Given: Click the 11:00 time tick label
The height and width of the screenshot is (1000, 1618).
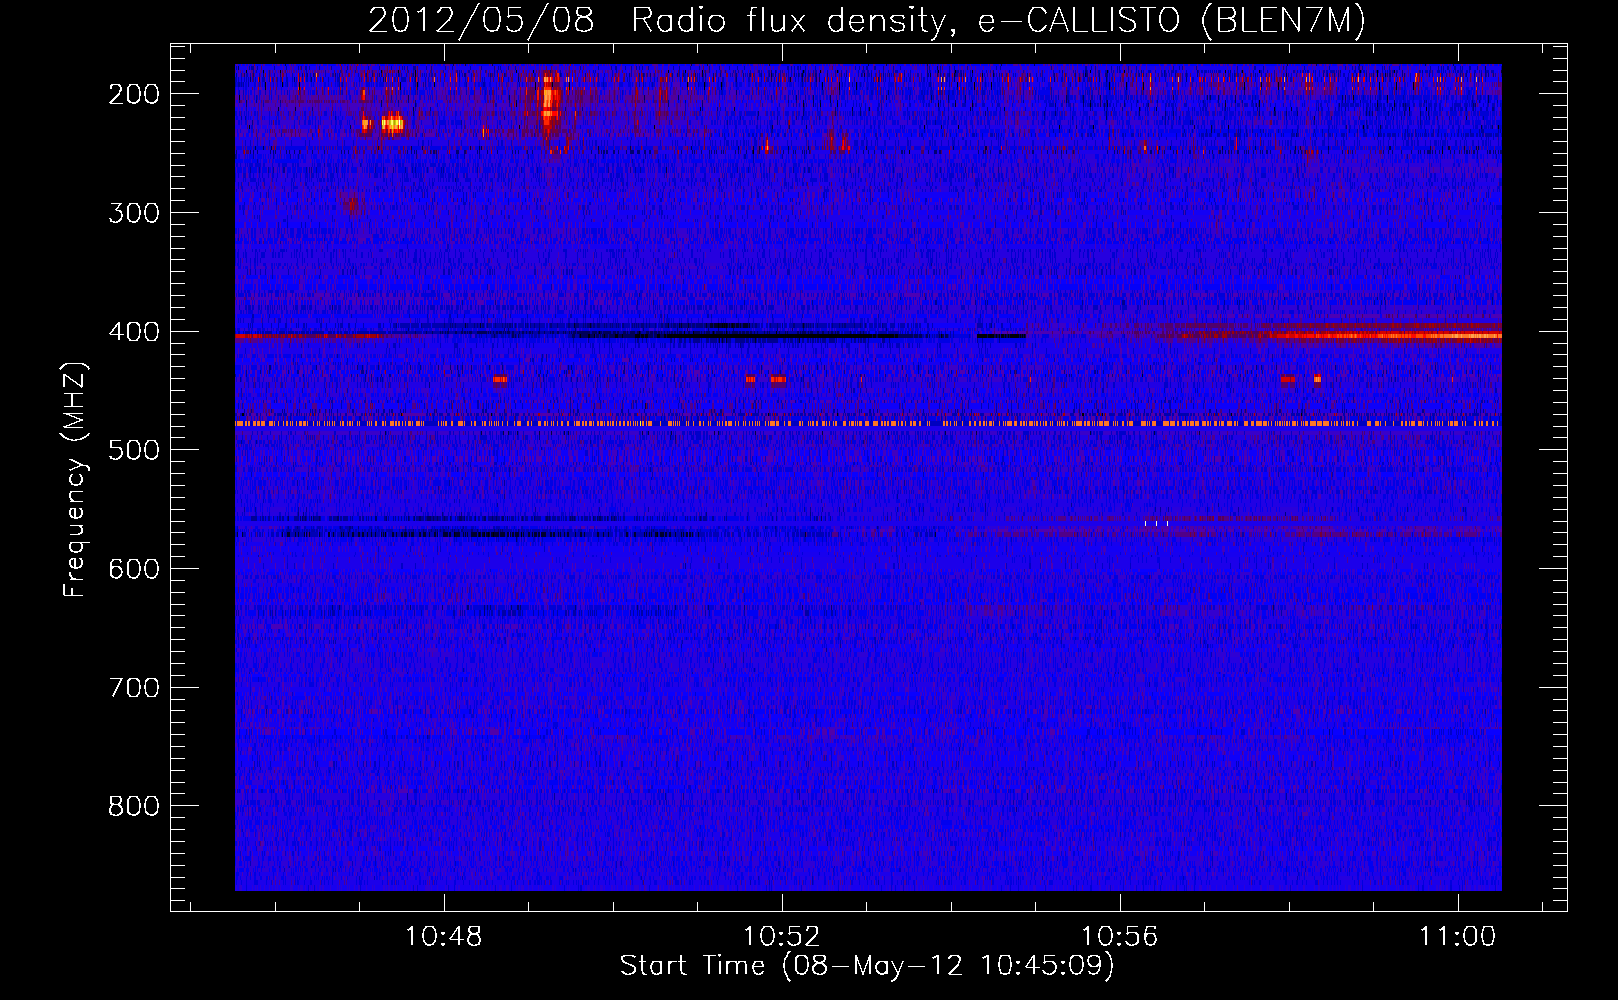Looking at the screenshot, I should tap(1458, 937).
